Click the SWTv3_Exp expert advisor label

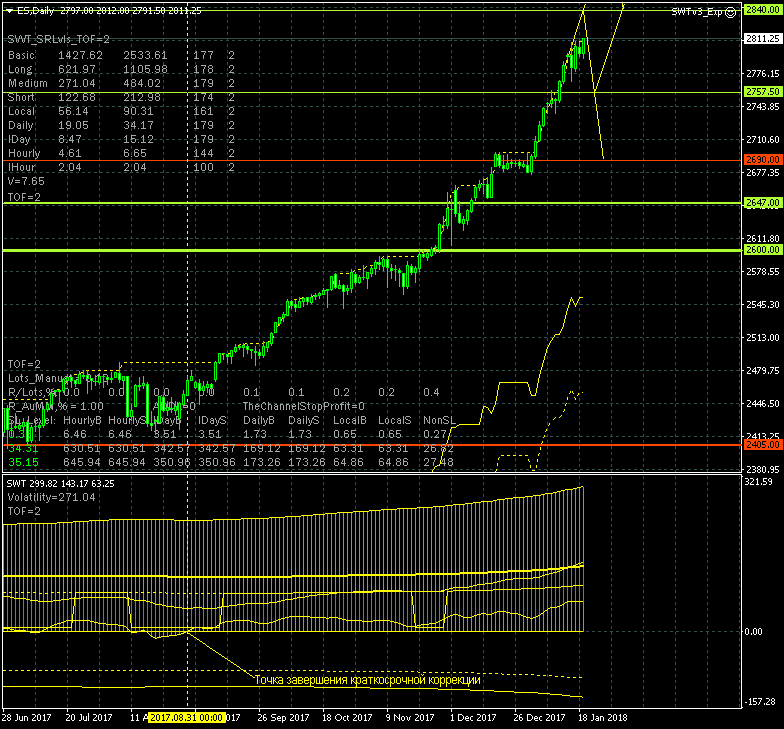[698, 9]
